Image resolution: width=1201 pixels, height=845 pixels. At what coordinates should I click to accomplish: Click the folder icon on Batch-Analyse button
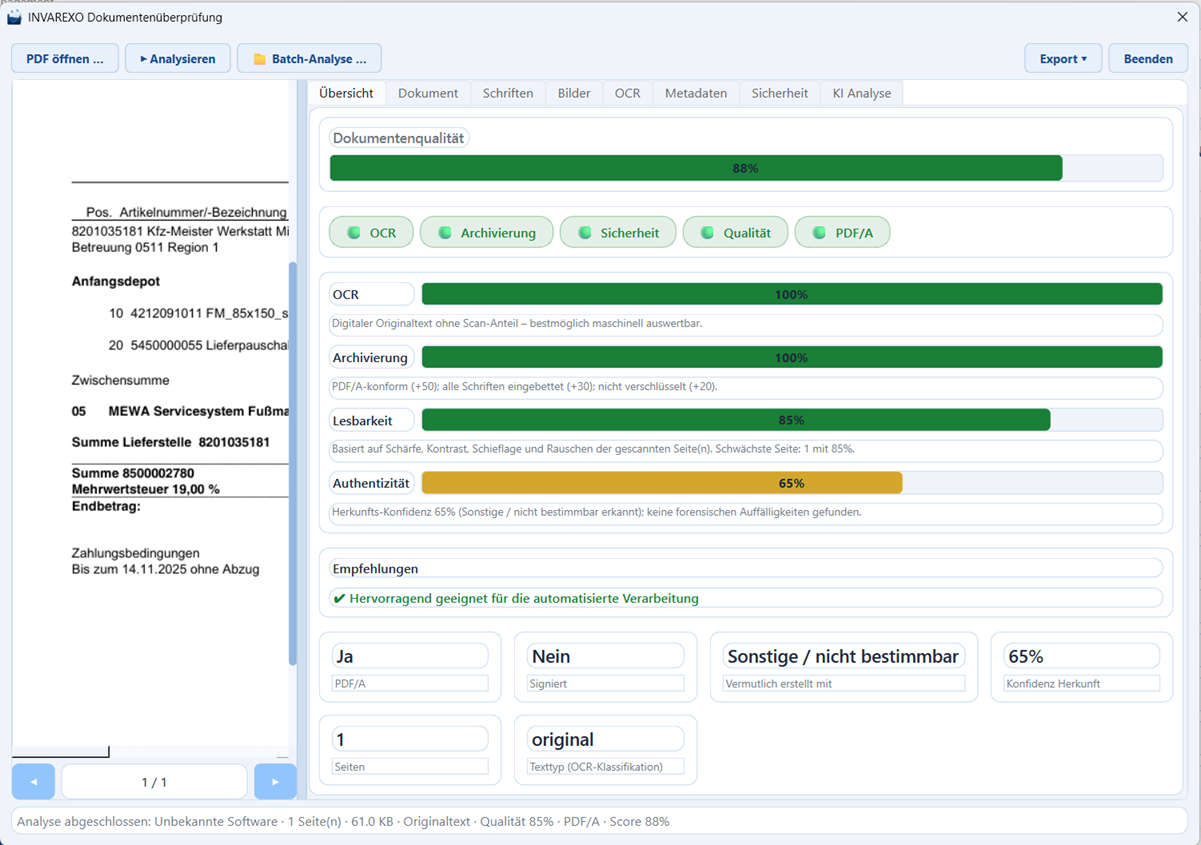click(x=260, y=59)
